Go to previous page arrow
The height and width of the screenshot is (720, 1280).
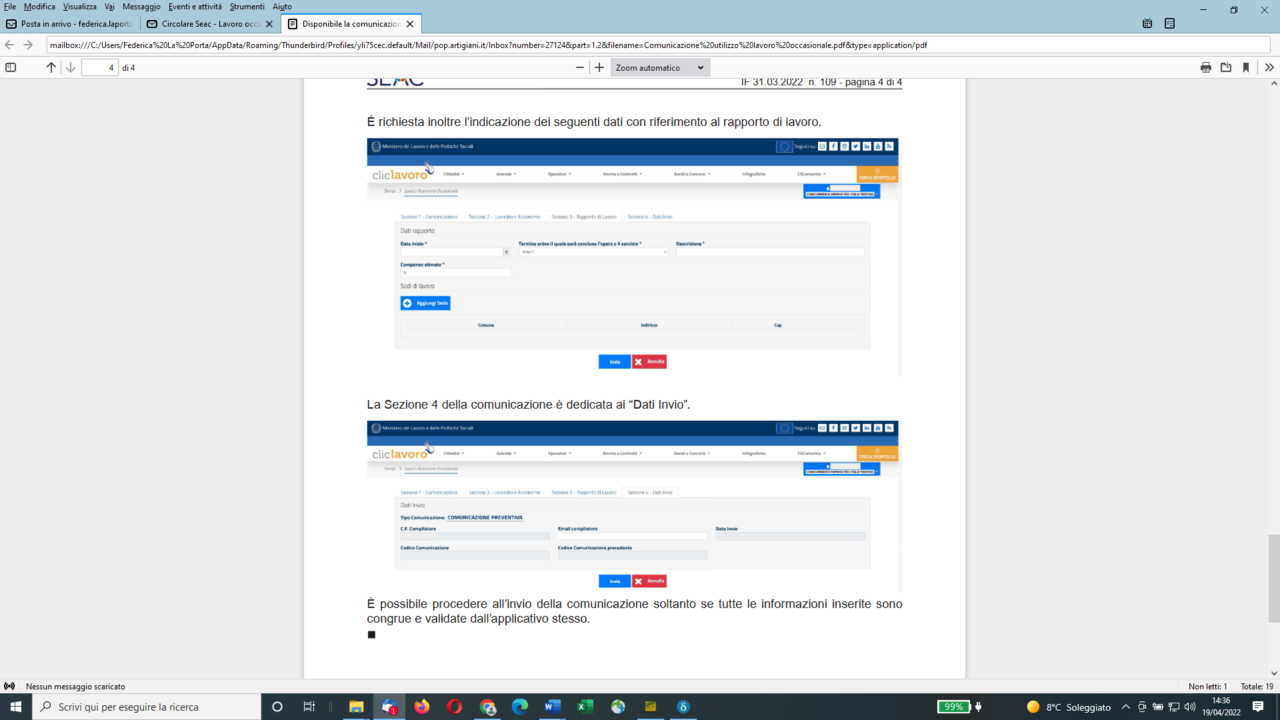[51, 68]
